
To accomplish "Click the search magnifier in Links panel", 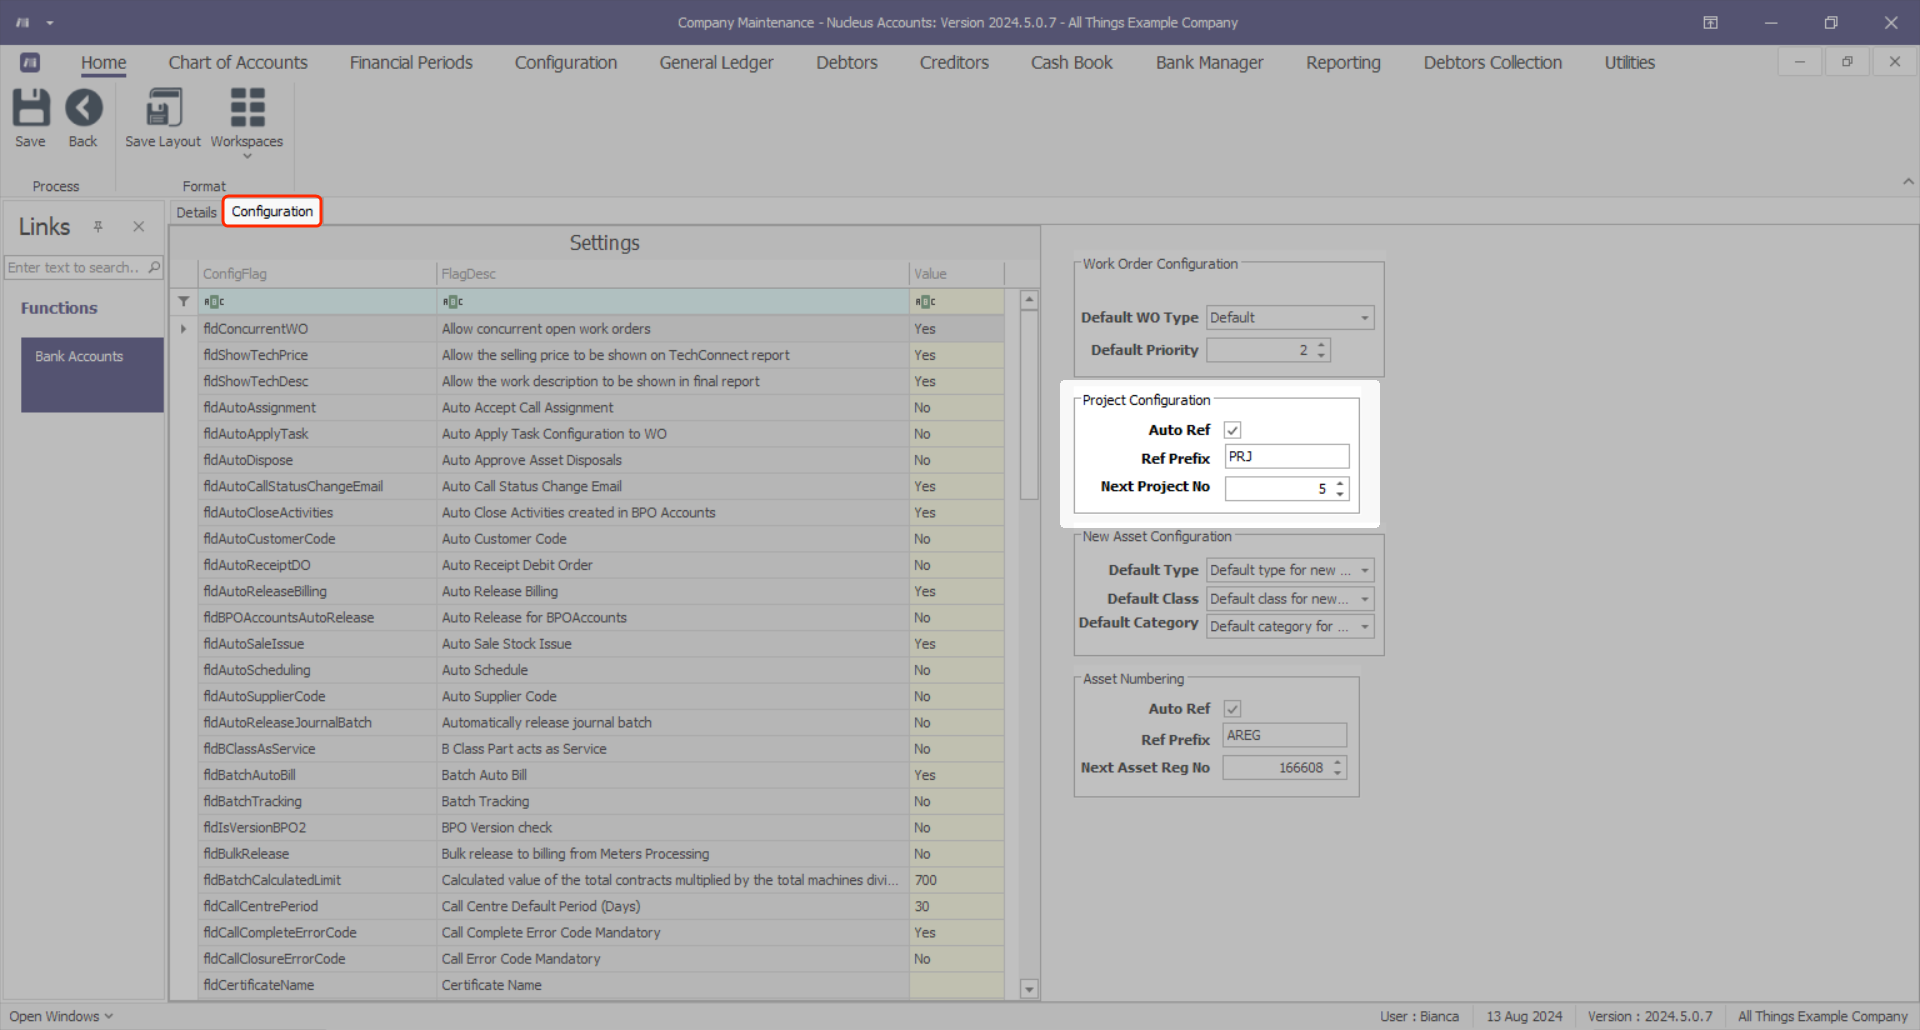I will pos(154,267).
